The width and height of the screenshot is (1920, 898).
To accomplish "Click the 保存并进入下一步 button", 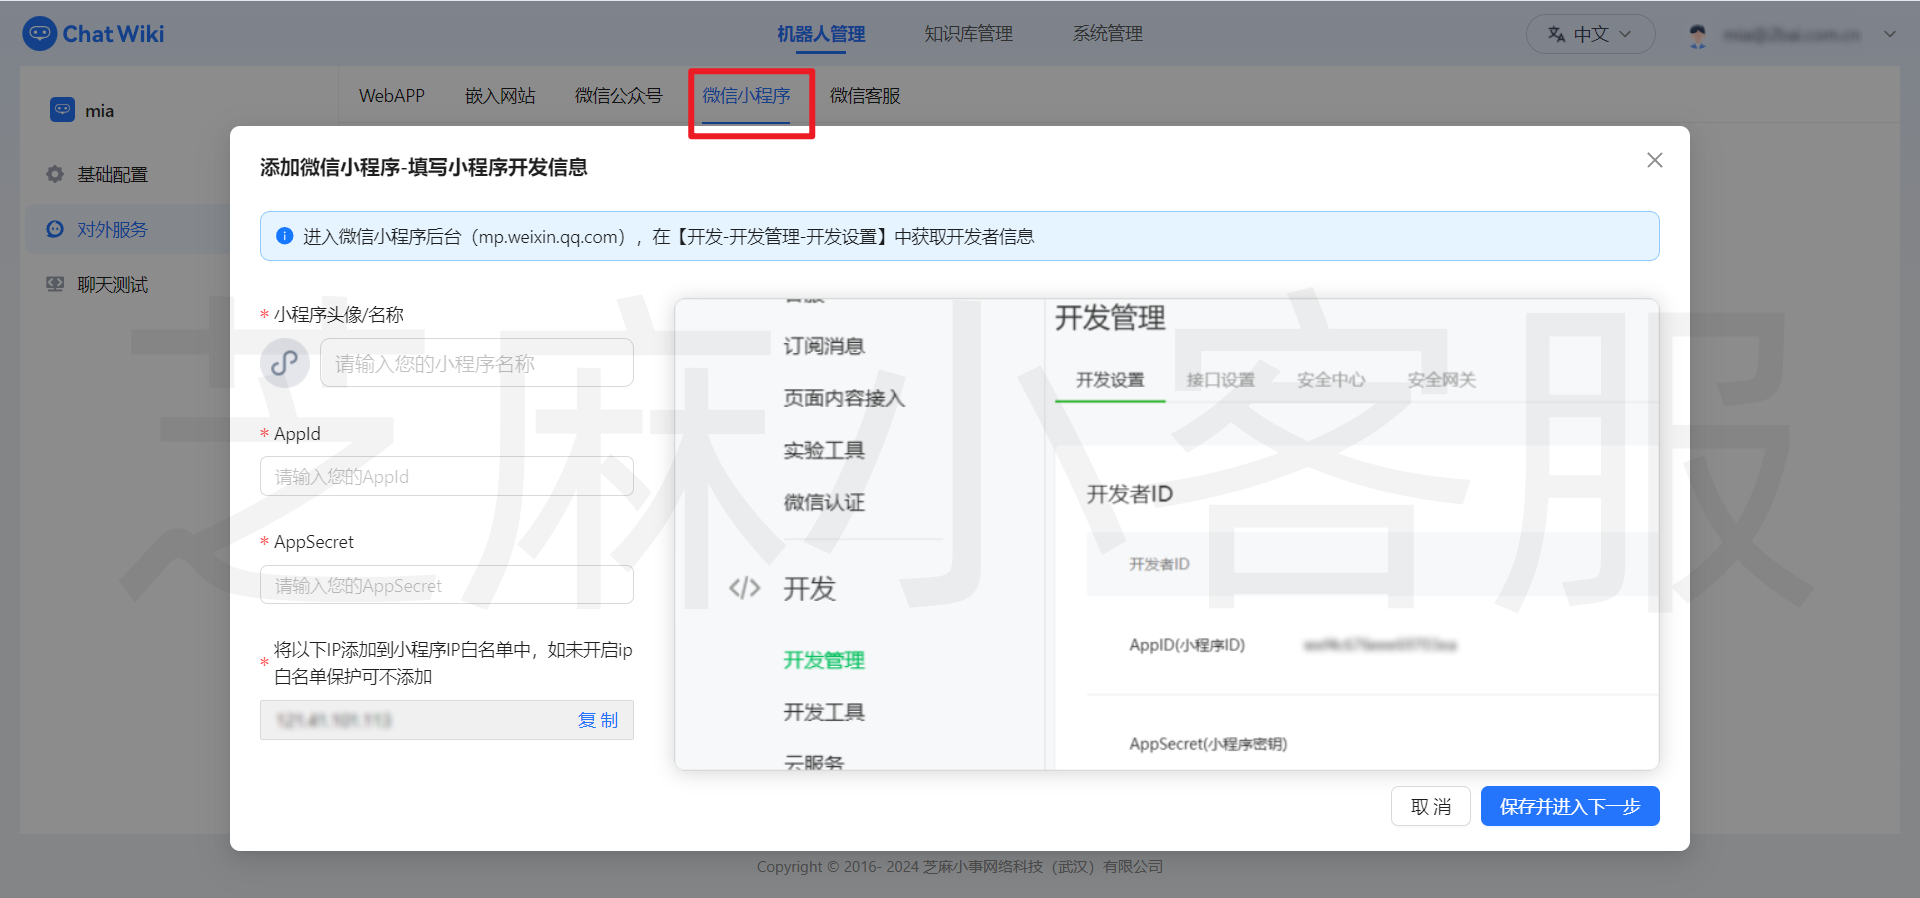I will pos(1570,806).
